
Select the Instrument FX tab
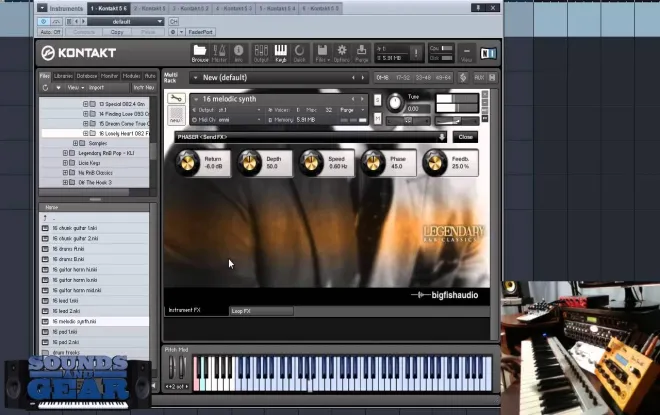click(196, 310)
